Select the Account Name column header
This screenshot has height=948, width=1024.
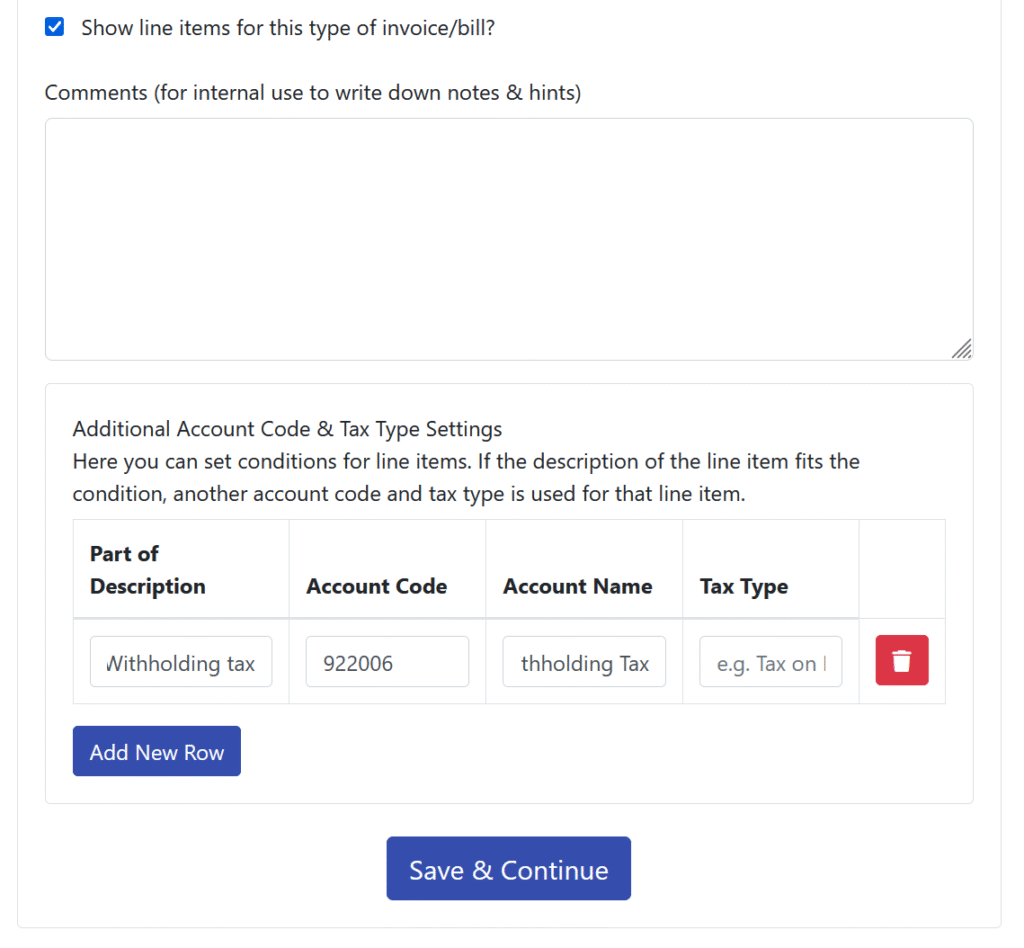tap(577, 586)
